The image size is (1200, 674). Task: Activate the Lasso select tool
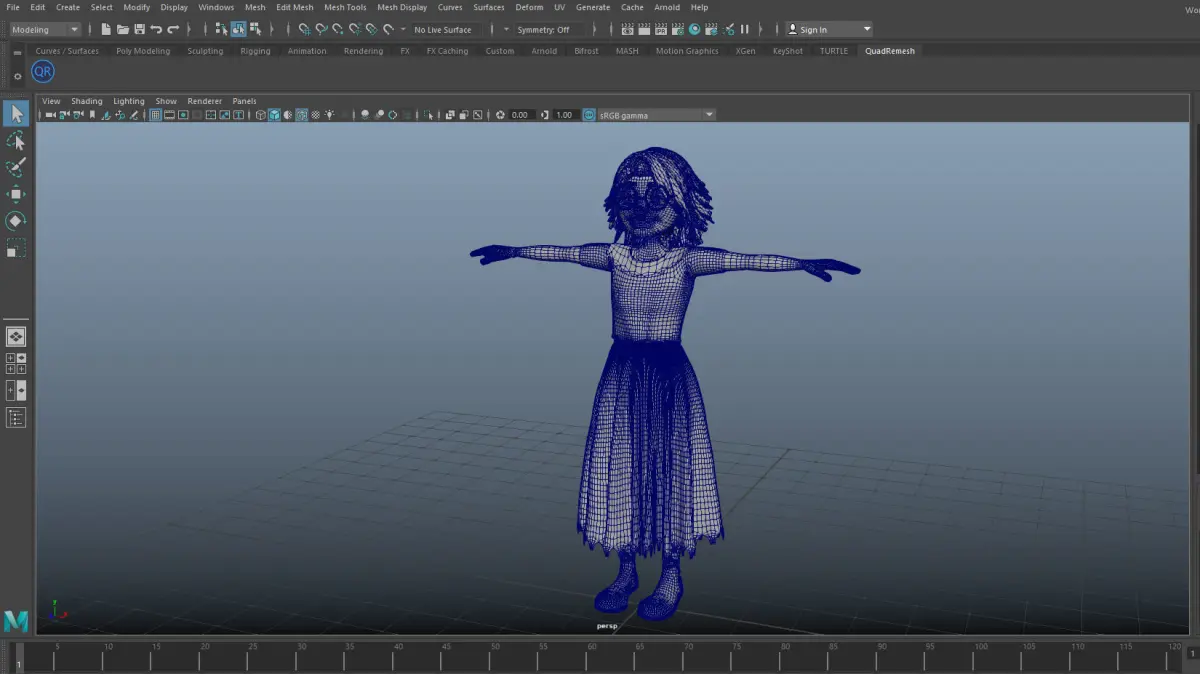15,141
